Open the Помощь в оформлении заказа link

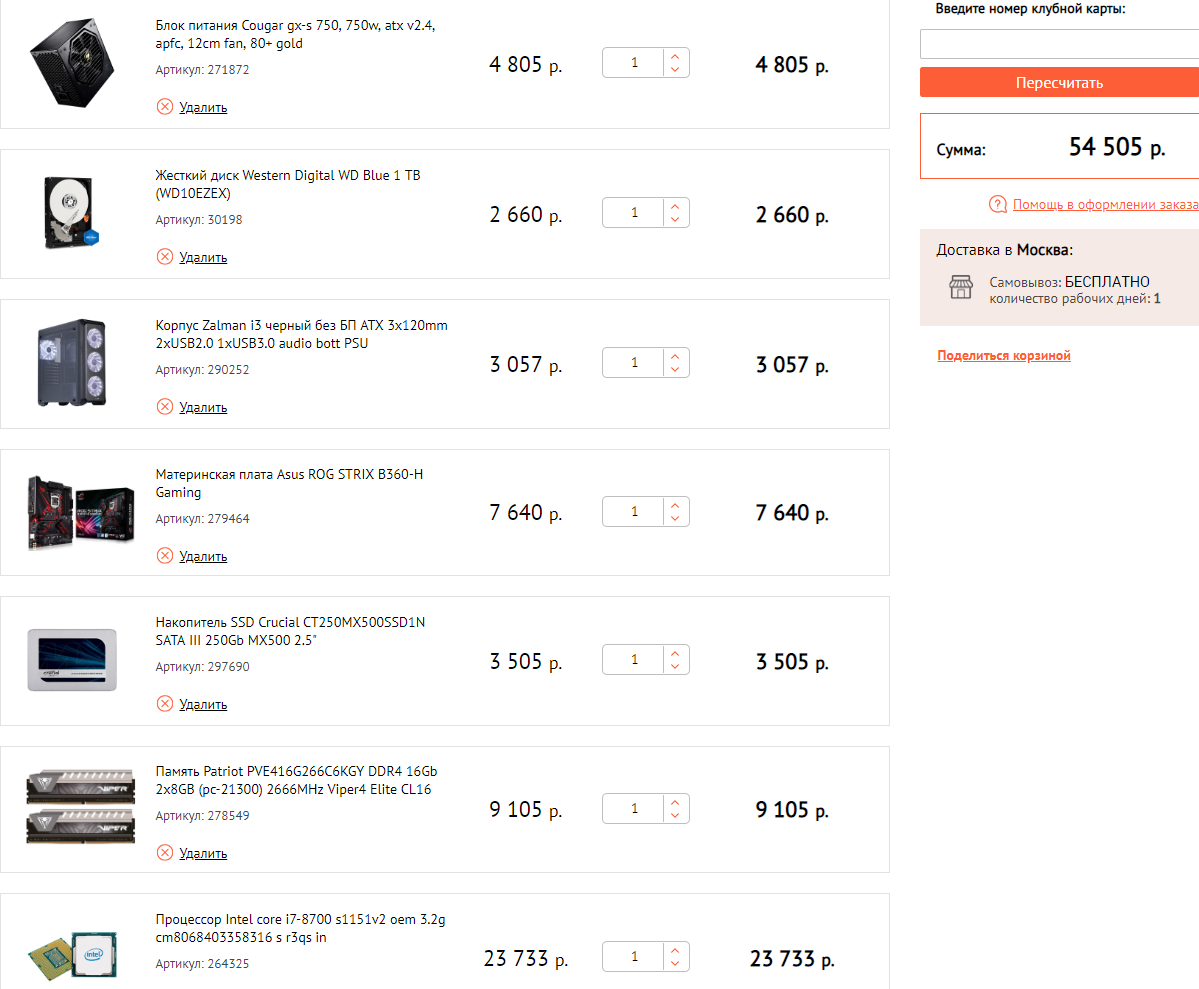tap(1105, 204)
